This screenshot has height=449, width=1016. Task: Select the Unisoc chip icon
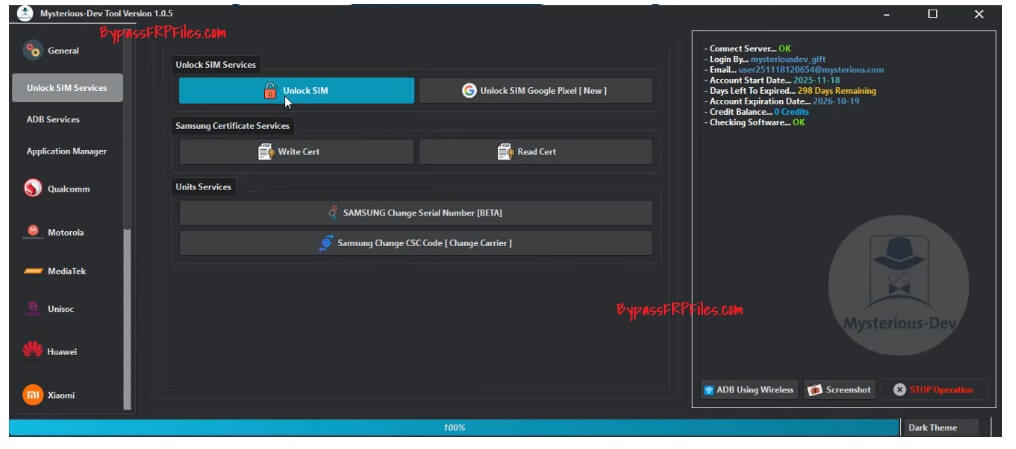click(32, 308)
